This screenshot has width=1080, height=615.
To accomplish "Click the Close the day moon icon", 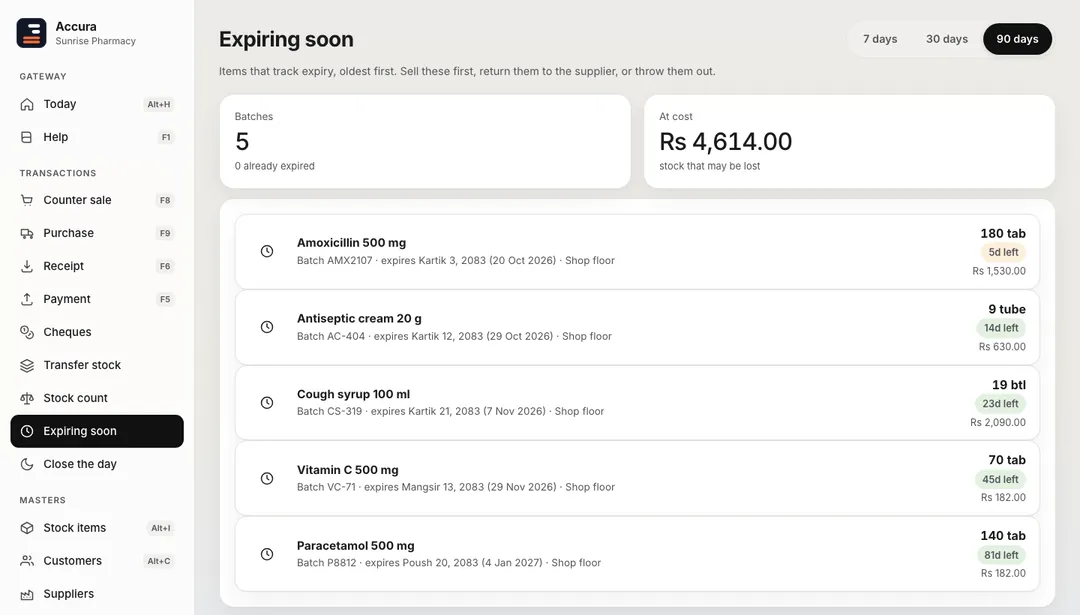I will [27, 464].
